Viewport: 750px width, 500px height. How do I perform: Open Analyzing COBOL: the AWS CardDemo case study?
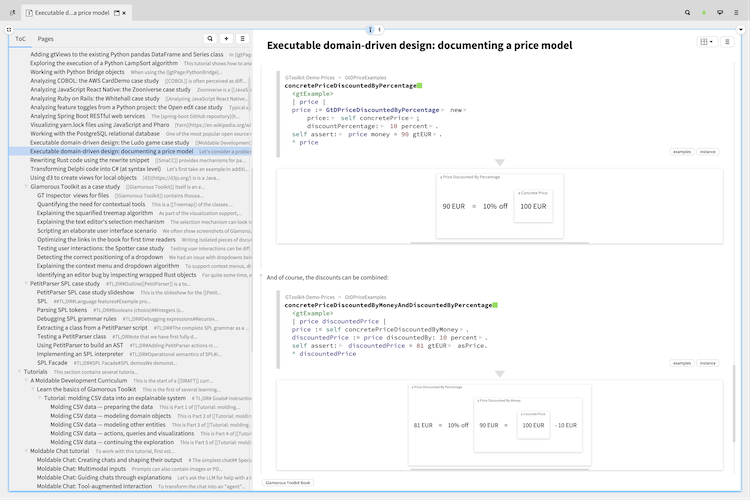(x=94, y=81)
